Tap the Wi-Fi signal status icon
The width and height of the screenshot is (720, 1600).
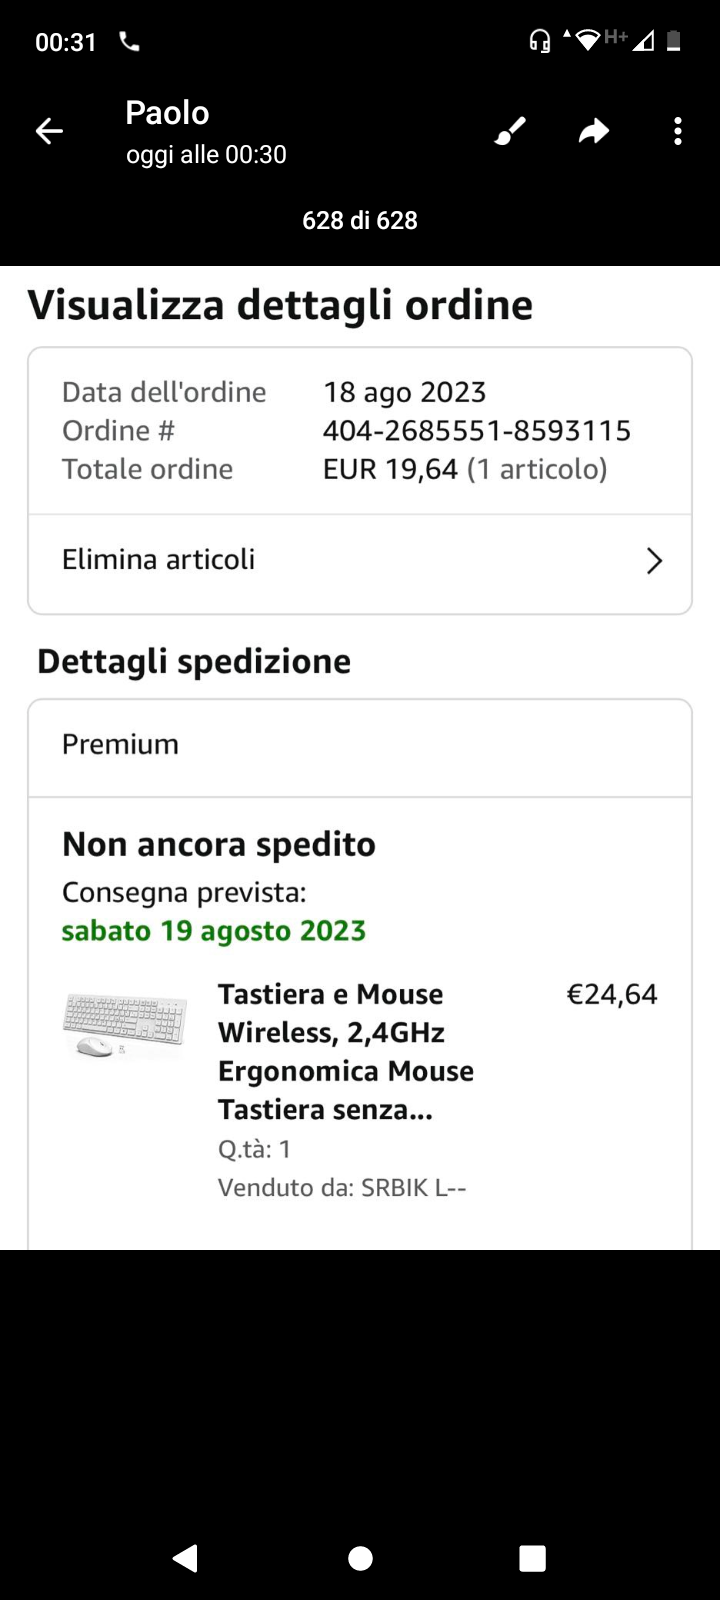pyautogui.click(x=588, y=40)
